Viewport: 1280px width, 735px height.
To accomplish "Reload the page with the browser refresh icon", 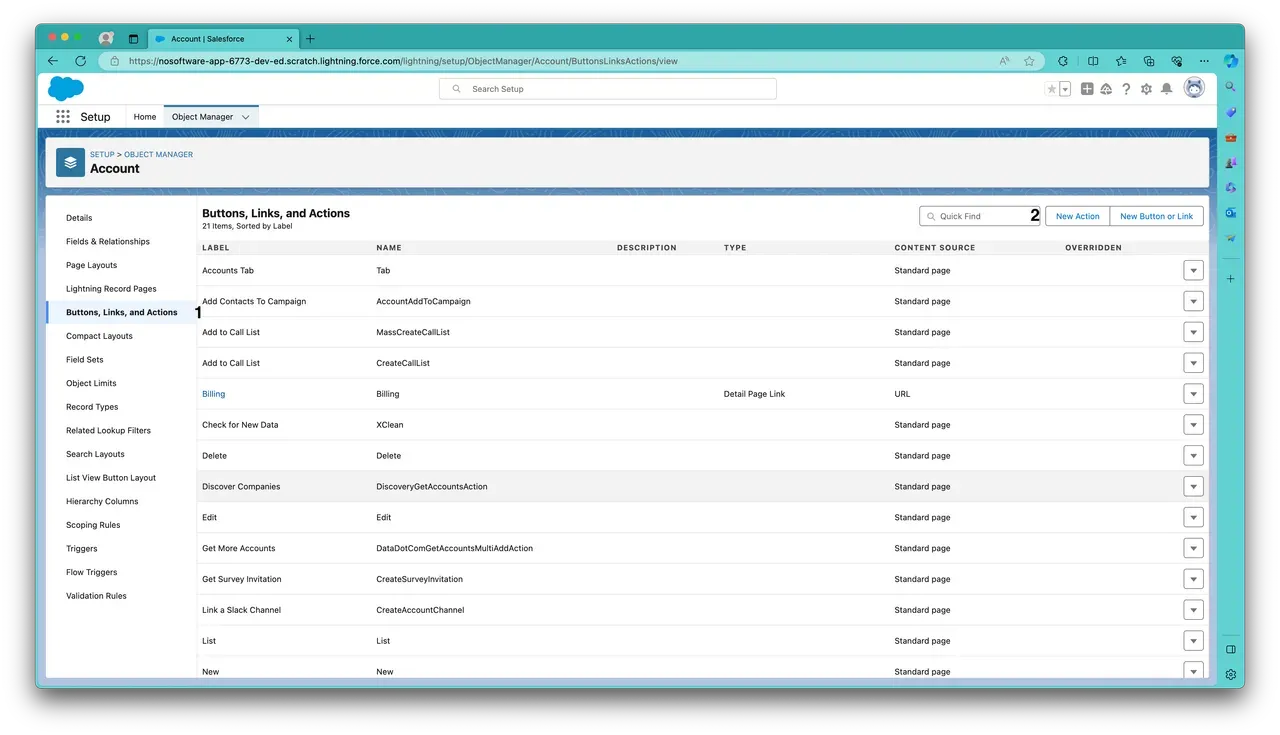I will (80, 60).
